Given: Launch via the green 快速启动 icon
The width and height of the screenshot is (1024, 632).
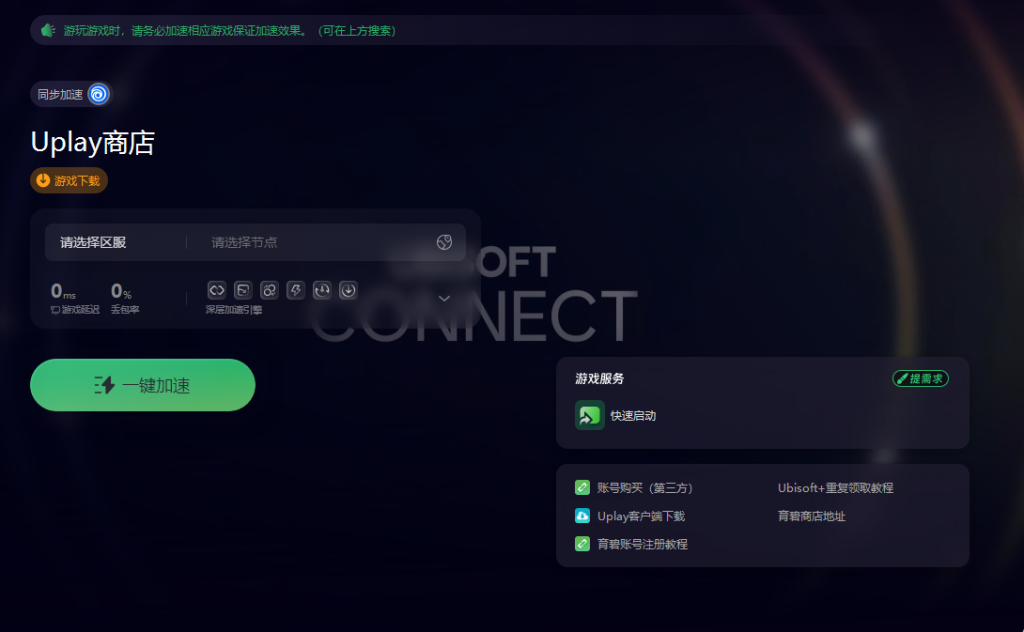Looking at the screenshot, I should (x=590, y=415).
